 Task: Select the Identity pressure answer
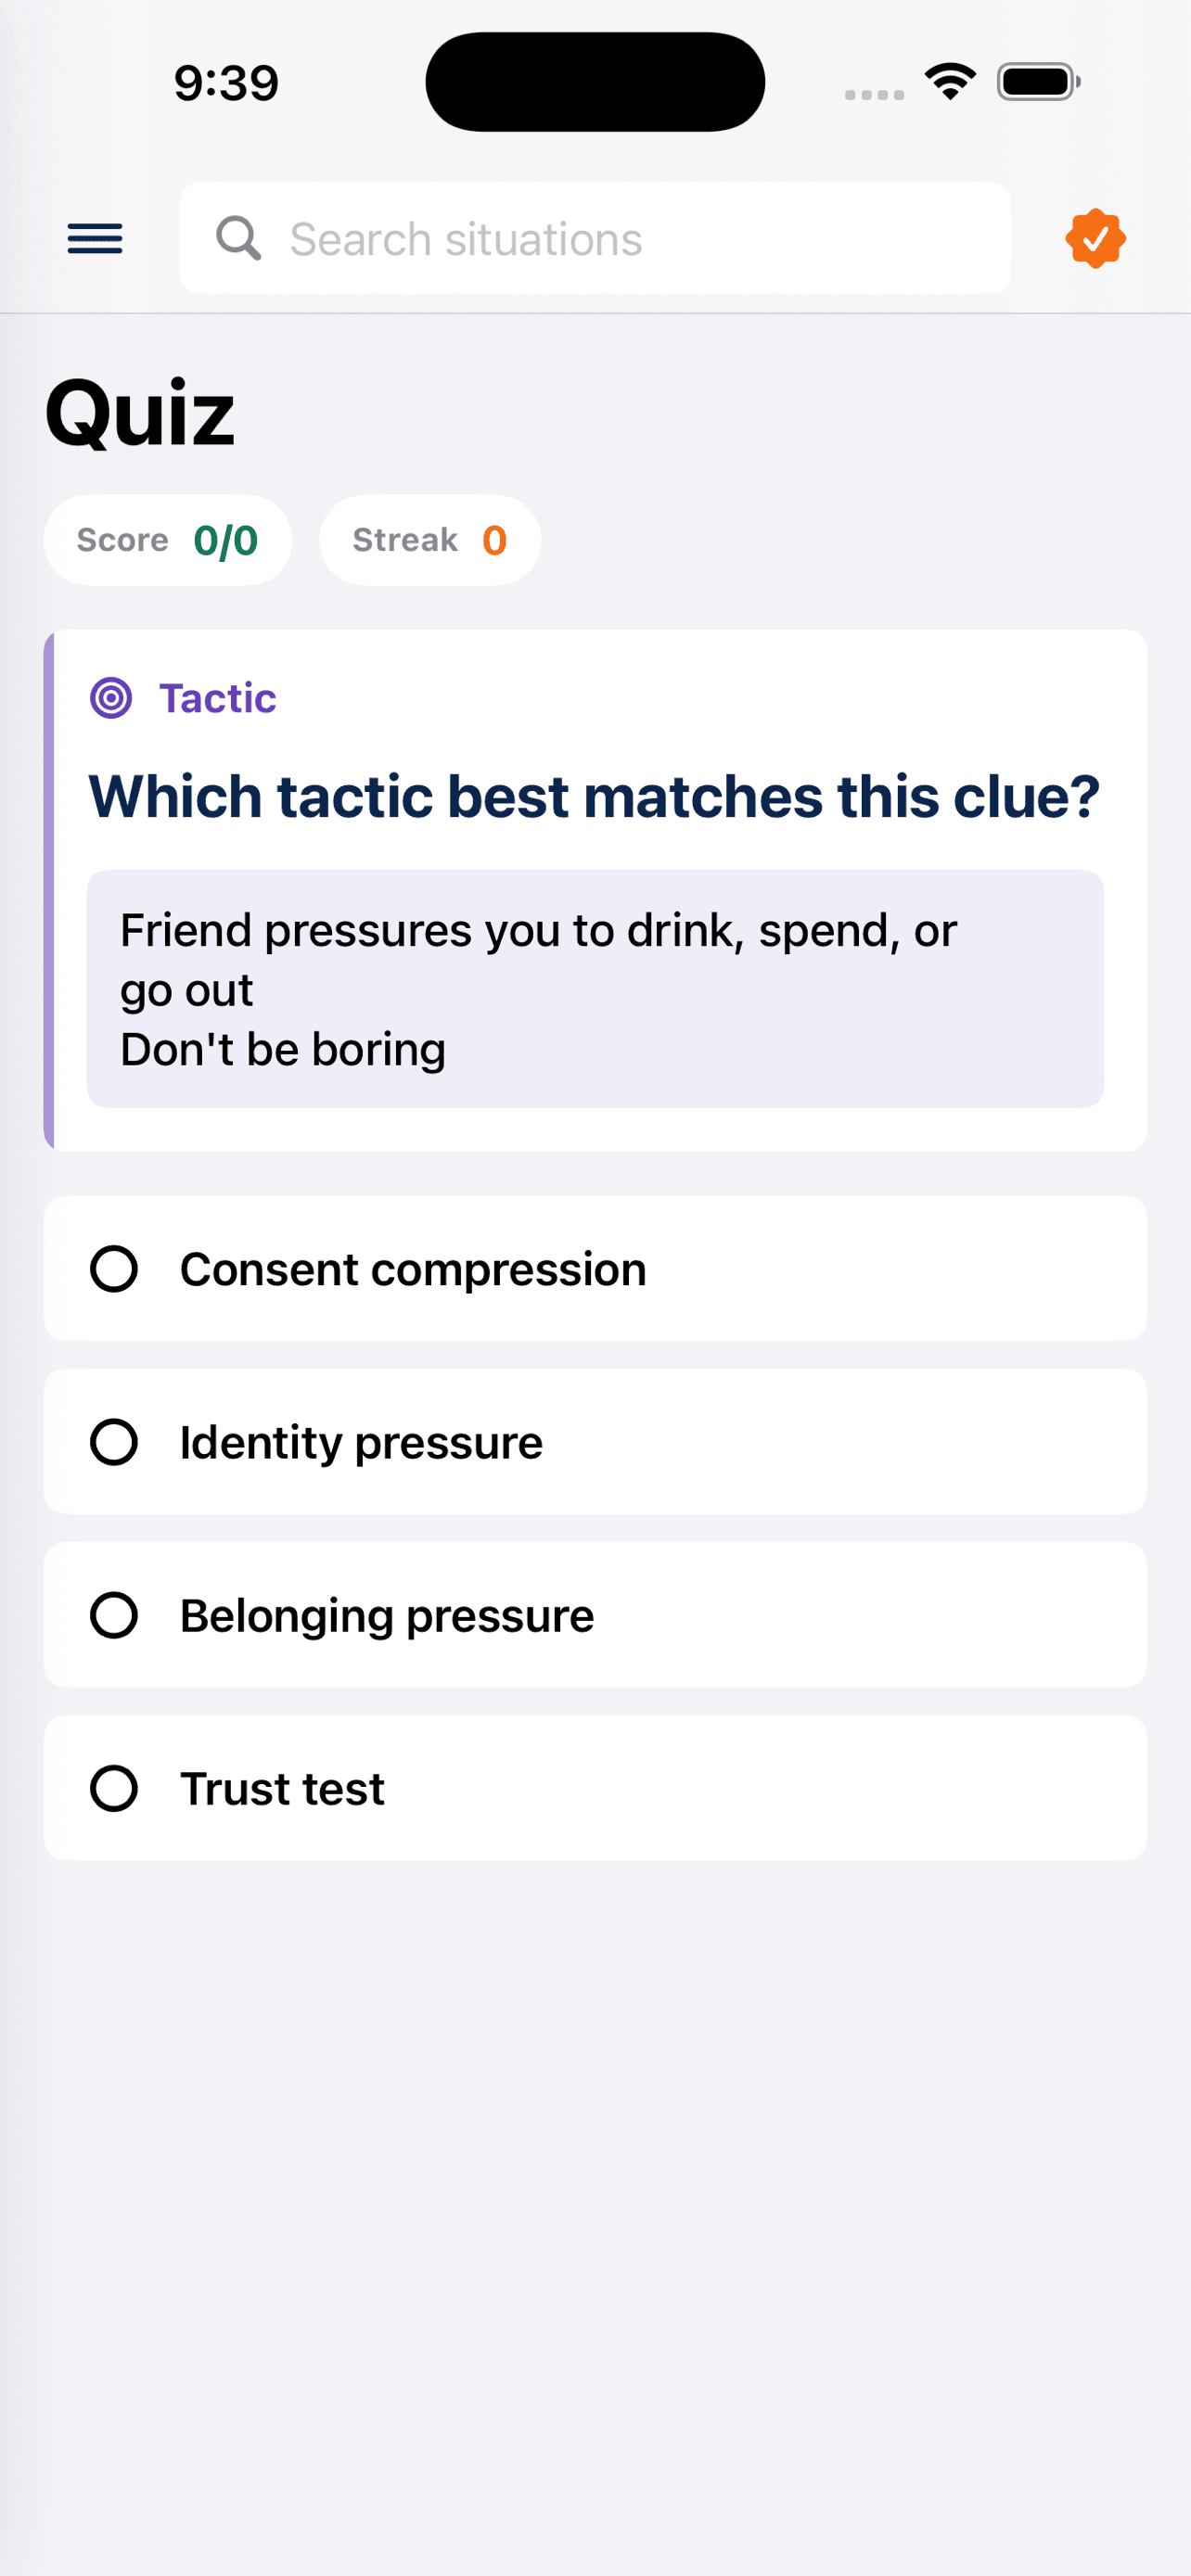[594, 1441]
